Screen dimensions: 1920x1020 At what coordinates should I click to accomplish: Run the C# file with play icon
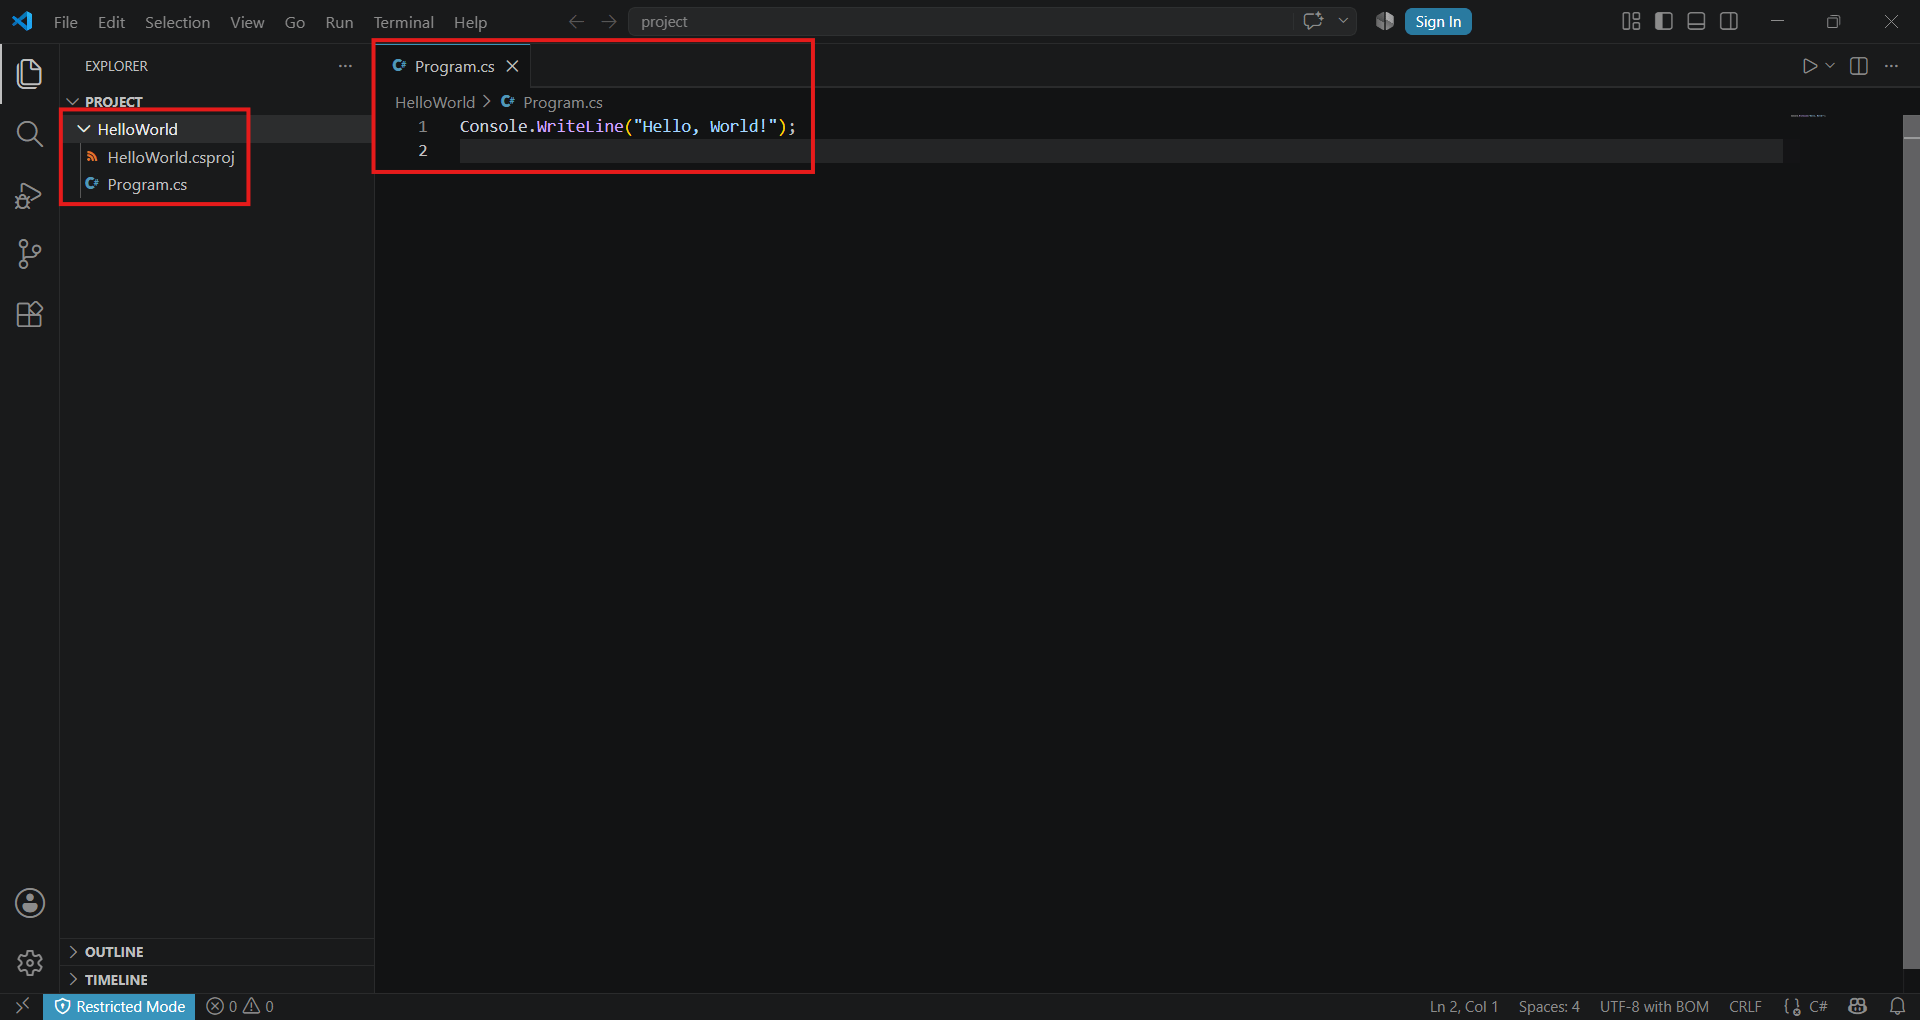point(1809,66)
